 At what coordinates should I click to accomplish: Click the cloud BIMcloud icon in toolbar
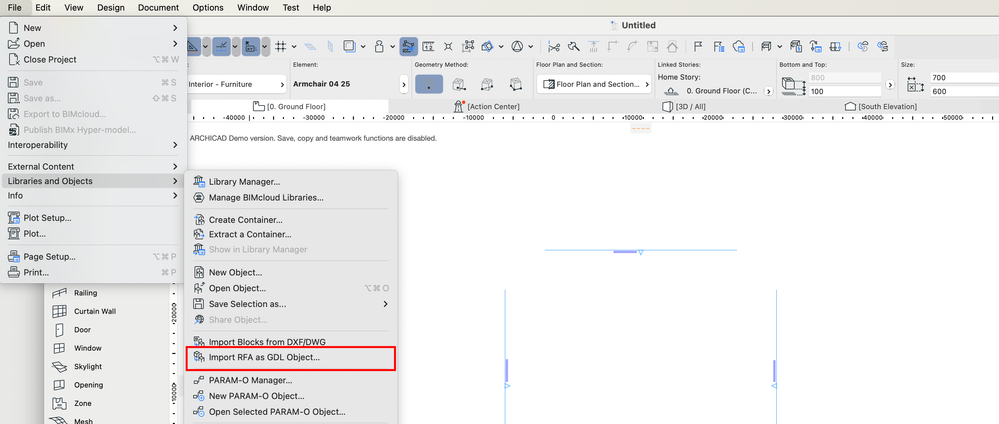point(739,47)
